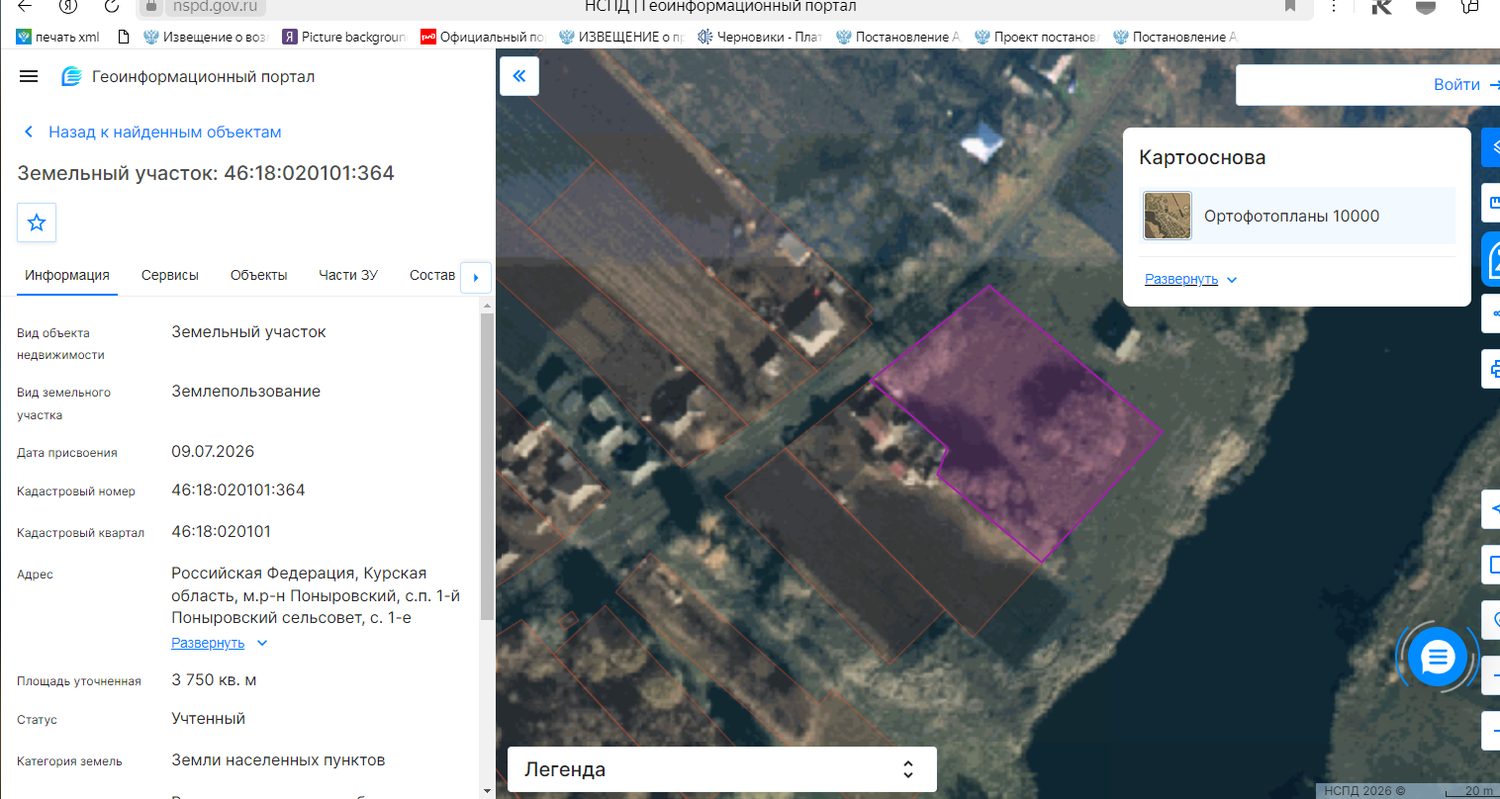The width and height of the screenshot is (1500, 799).
Task: Switch to the Части ЗУ tab
Action: pyautogui.click(x=348, y=275)
